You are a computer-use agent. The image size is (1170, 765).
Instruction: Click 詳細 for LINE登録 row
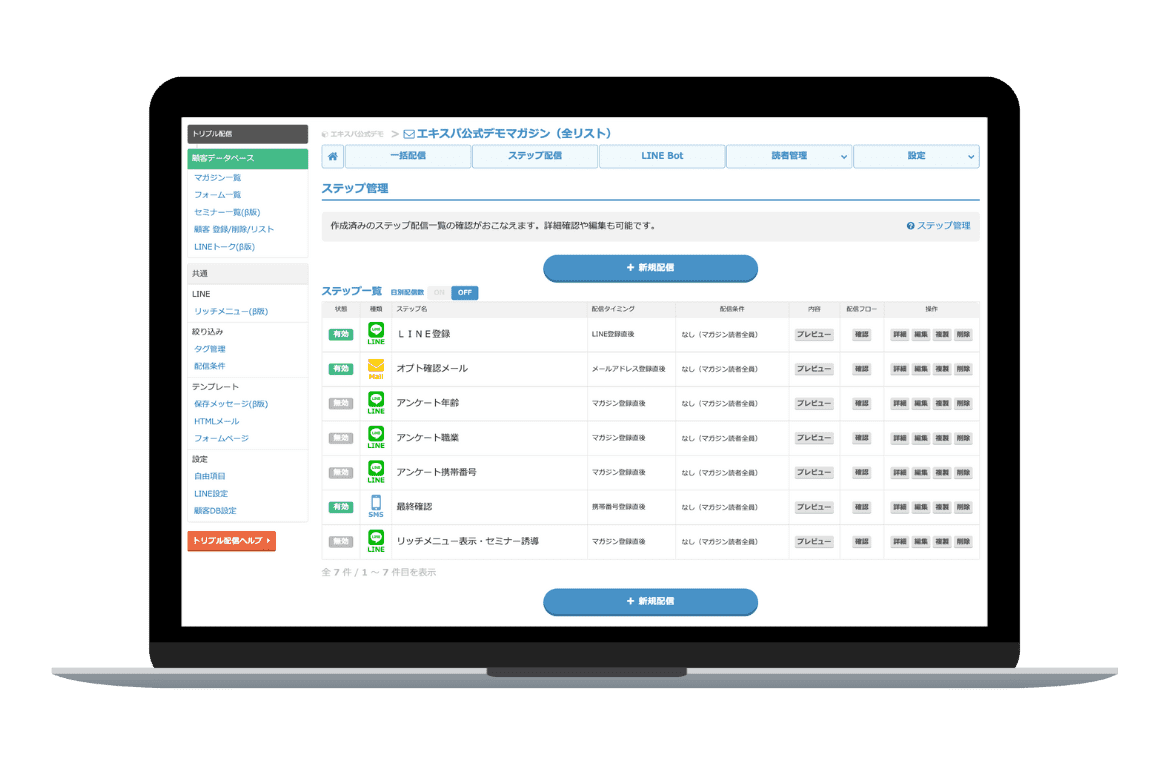click(900, 334)
